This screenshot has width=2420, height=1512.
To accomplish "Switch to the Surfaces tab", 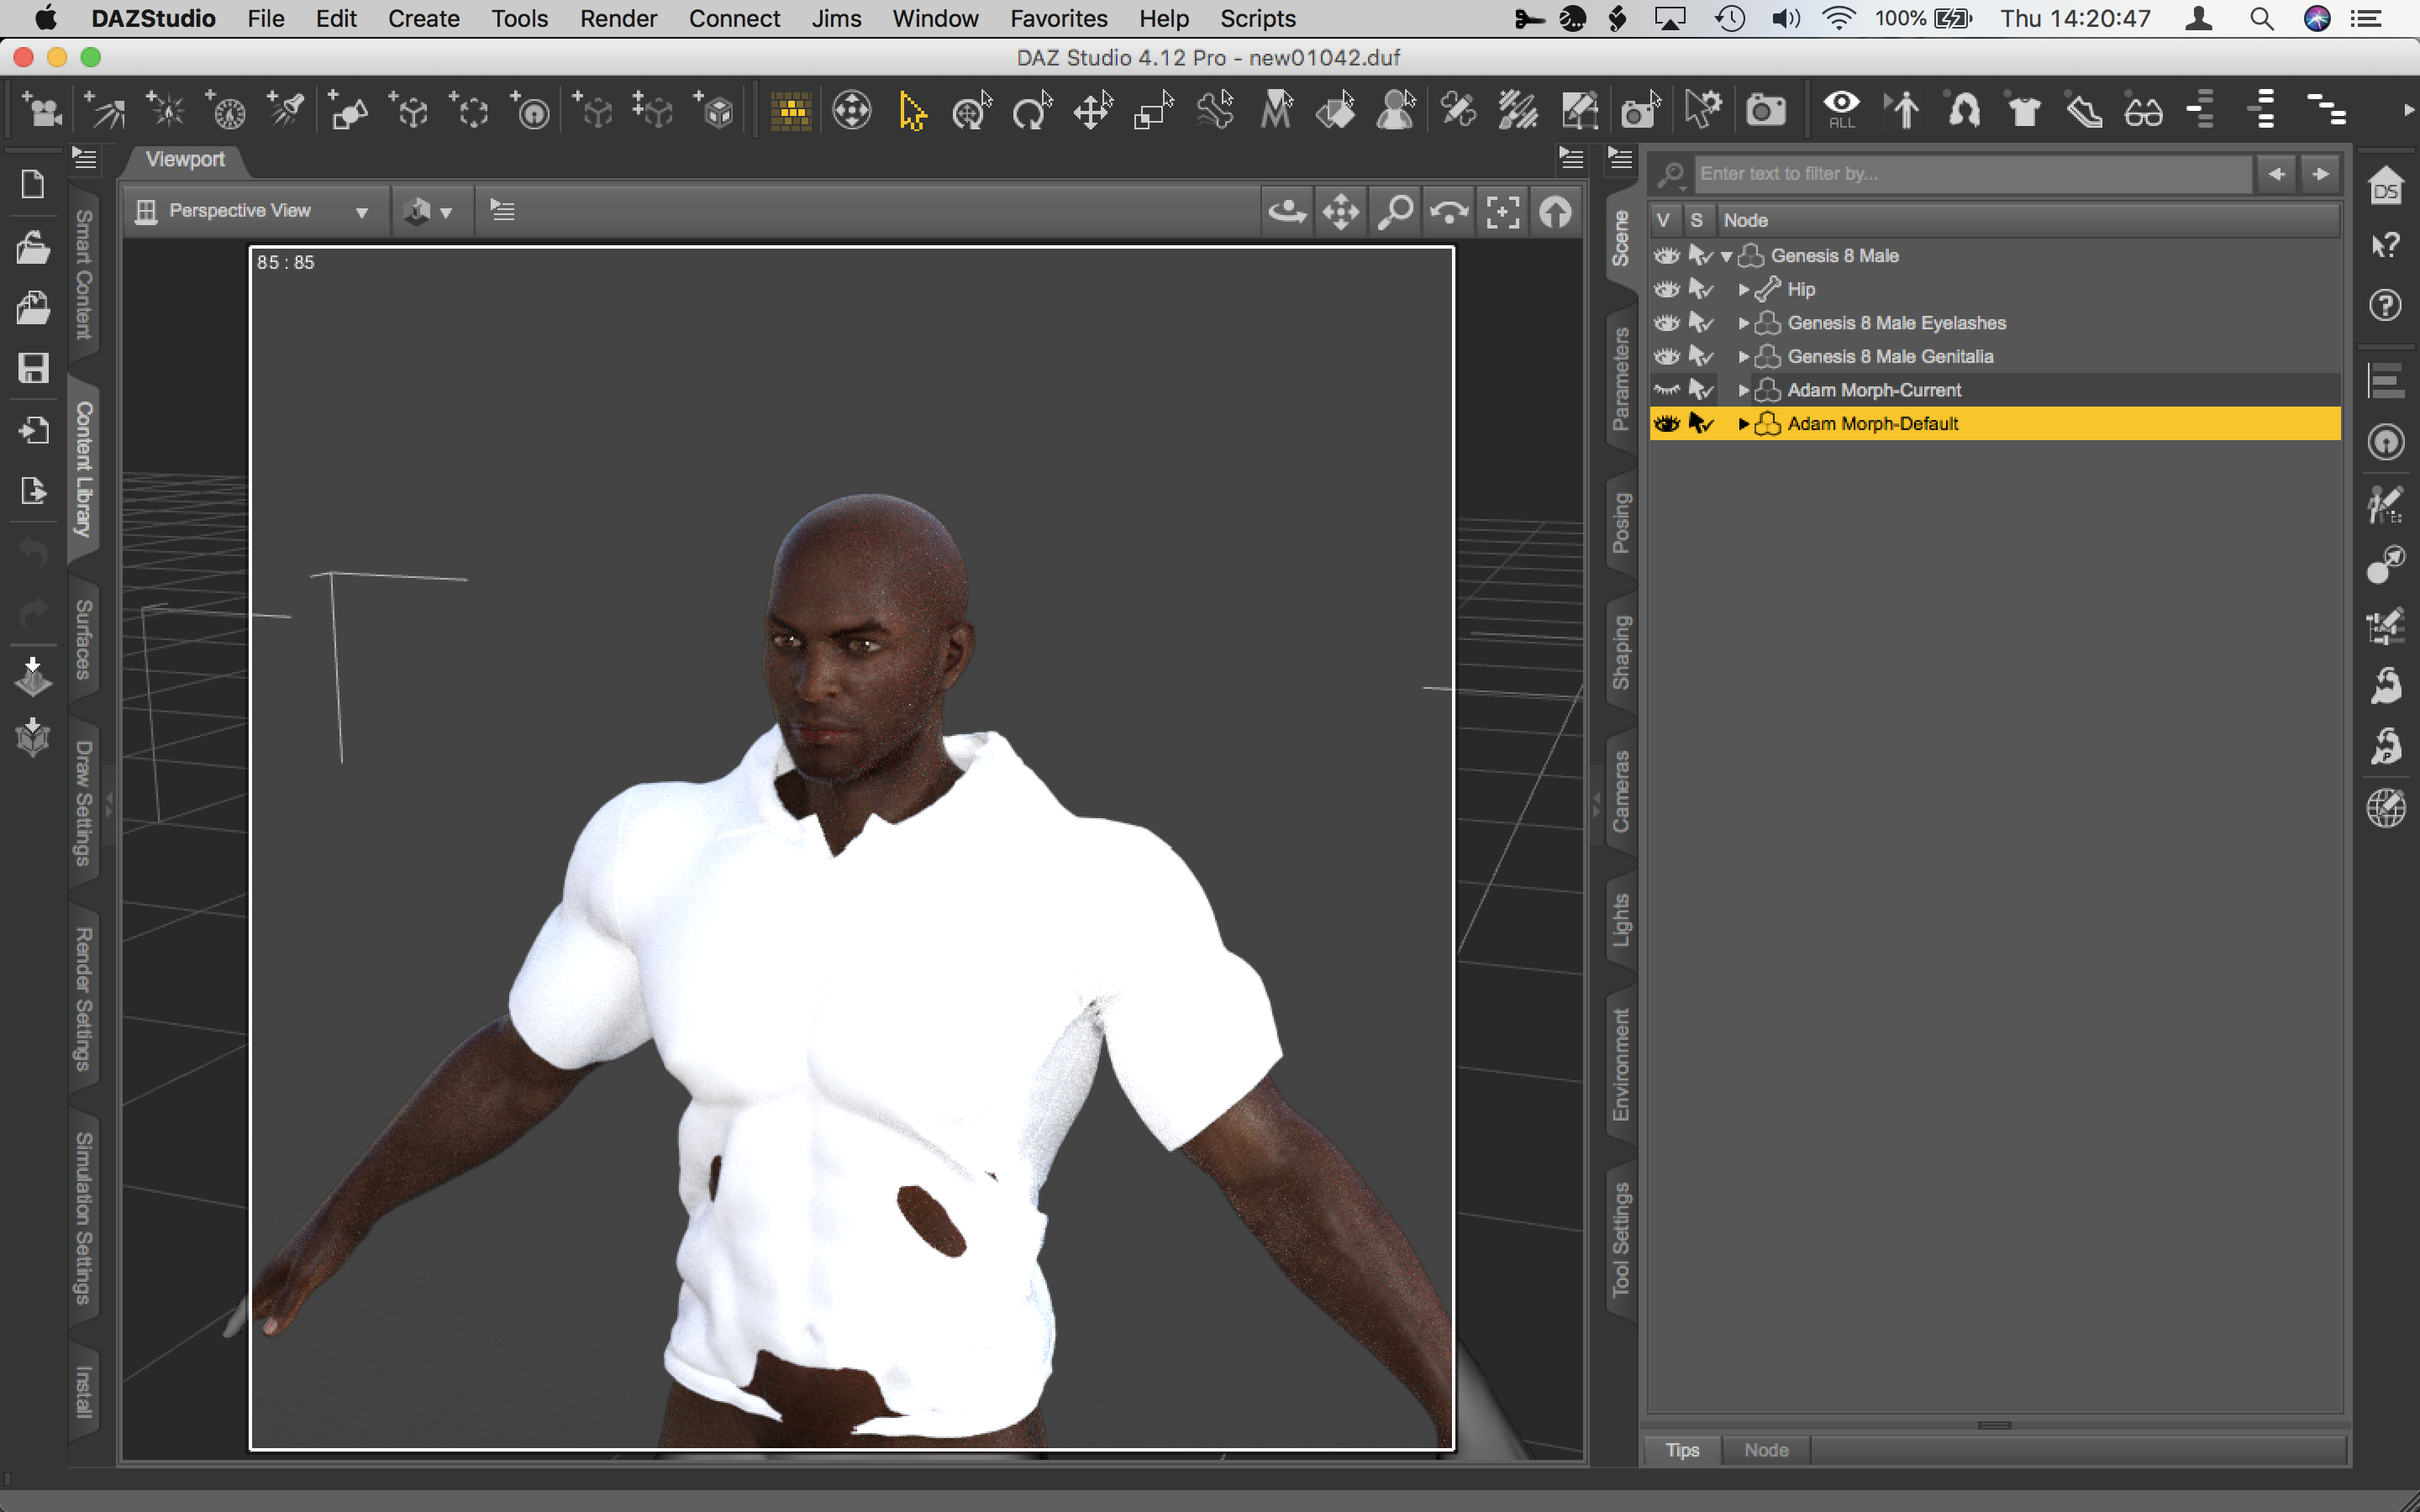I will 84,640.
